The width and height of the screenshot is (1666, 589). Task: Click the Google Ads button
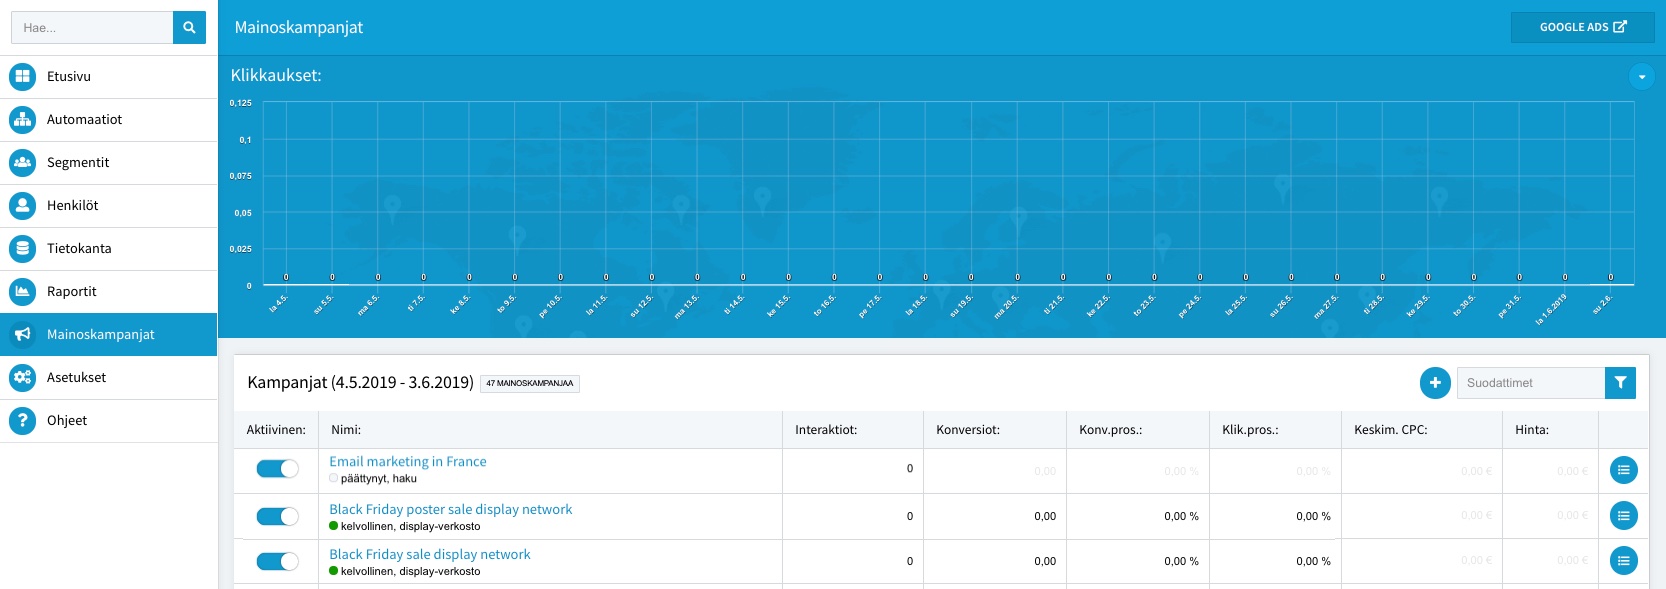click(x=1582, y=27)
